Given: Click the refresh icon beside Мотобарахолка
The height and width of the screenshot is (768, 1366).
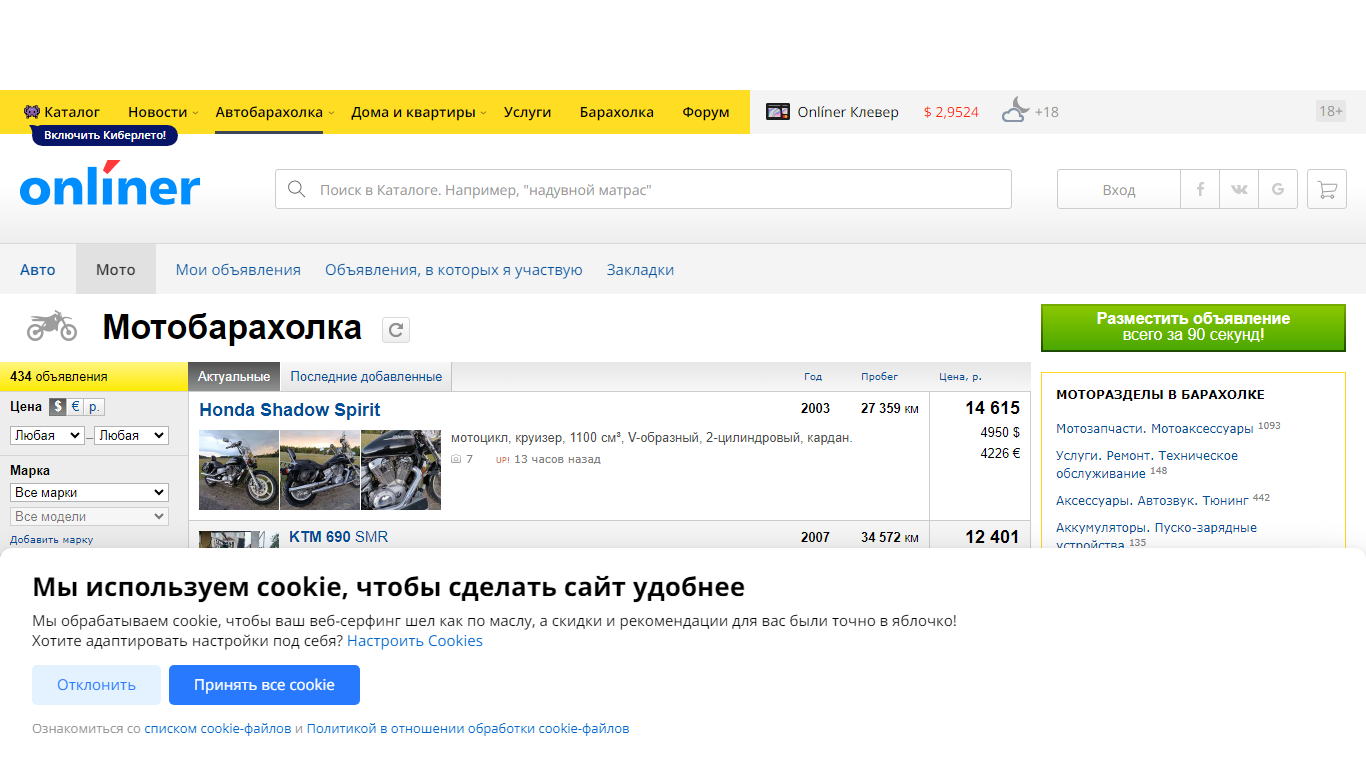Looking at the screenshot, I should tap(396, 330).
